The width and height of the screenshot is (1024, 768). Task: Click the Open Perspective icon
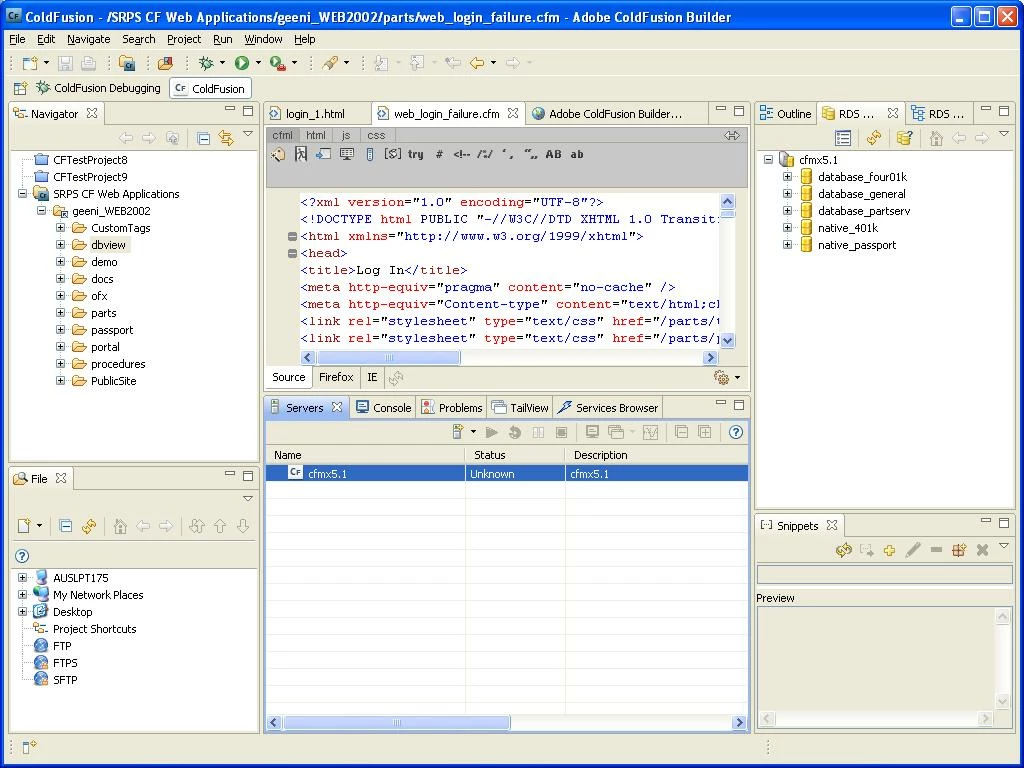click(21, 88)
